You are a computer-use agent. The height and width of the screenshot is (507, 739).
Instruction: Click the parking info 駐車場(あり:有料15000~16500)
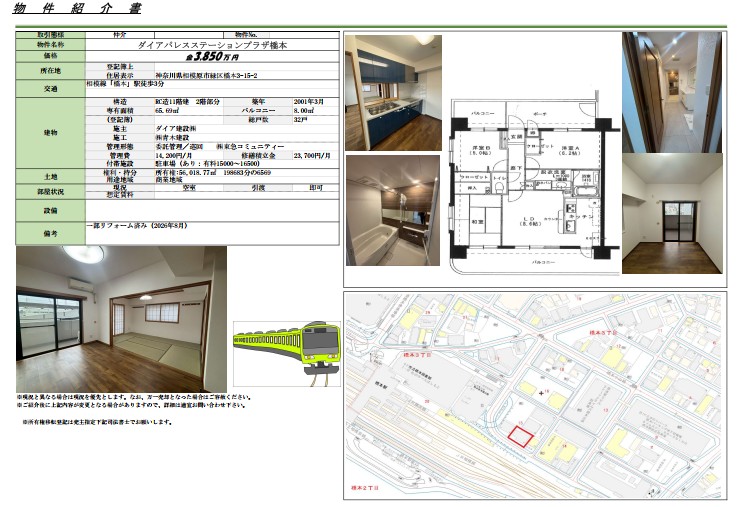(207, 164)
